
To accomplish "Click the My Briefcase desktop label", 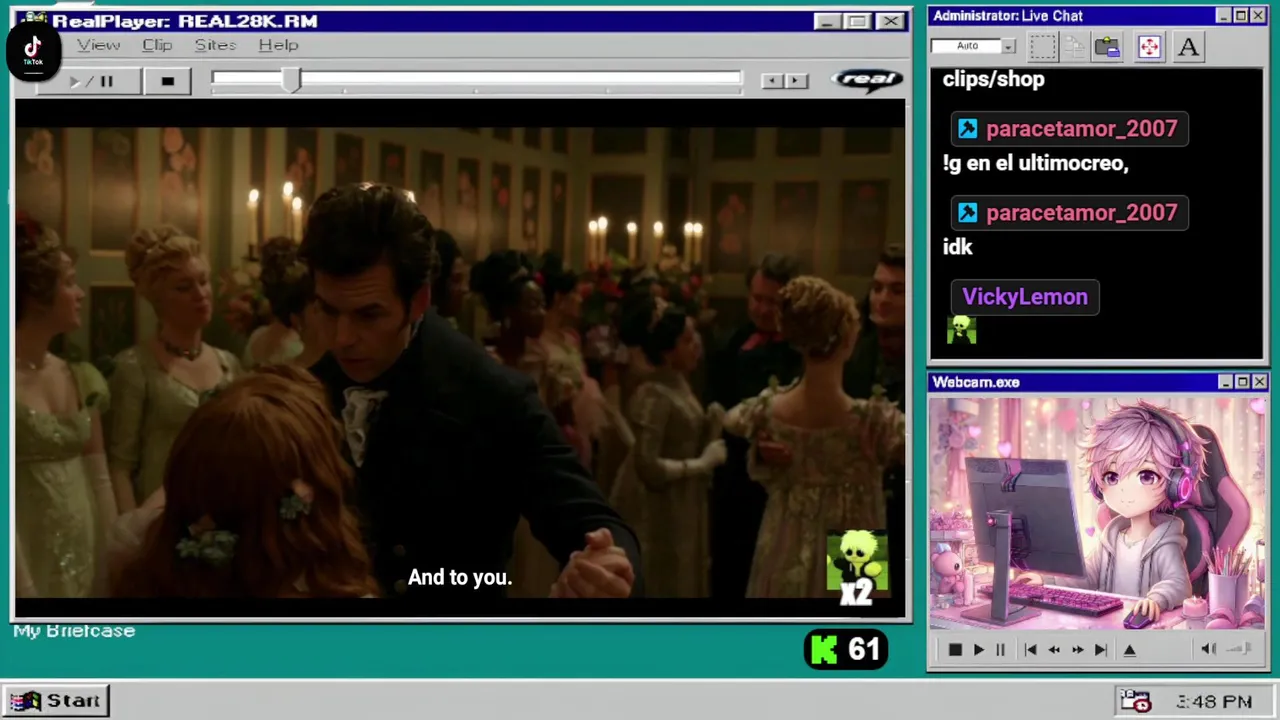I will tap(74, 631).
